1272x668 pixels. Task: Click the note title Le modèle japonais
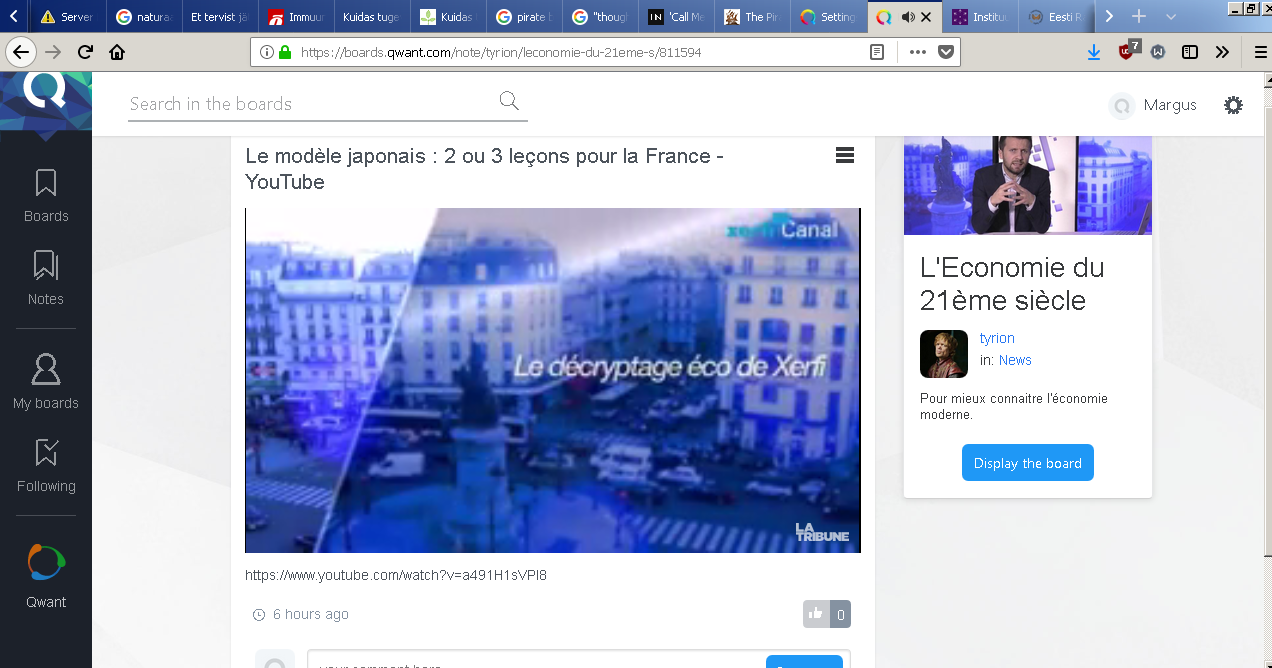(x=484, y=169)
